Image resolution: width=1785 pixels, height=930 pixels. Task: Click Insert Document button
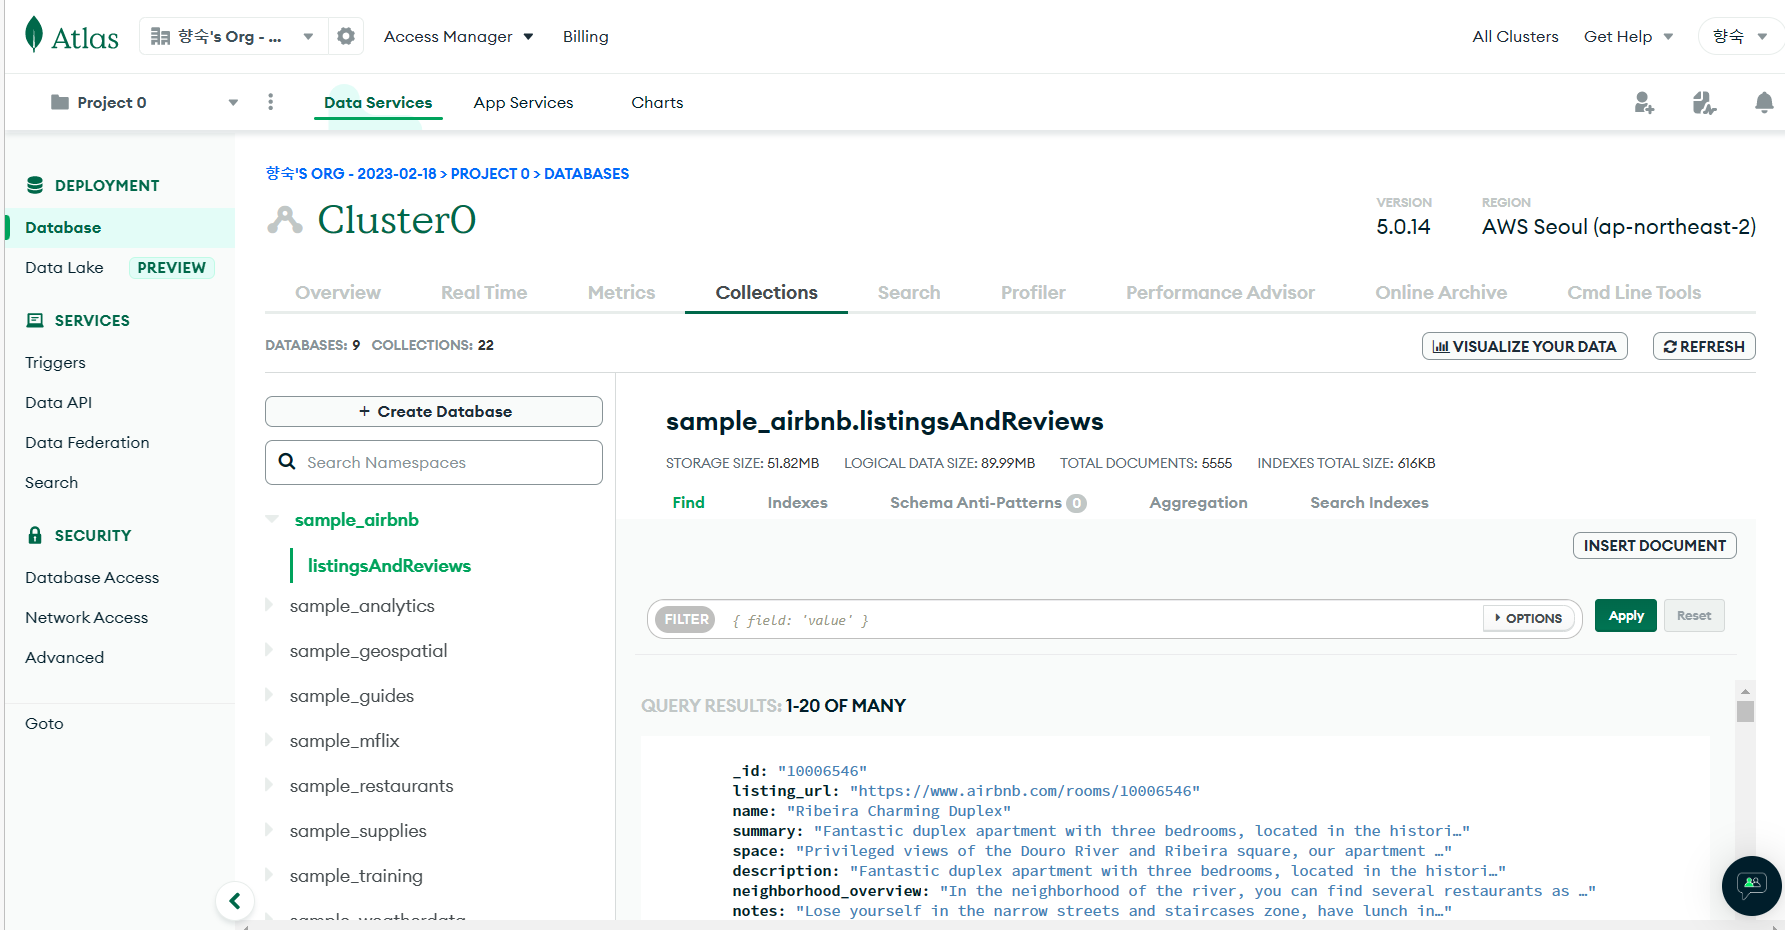pos(1655,545)
